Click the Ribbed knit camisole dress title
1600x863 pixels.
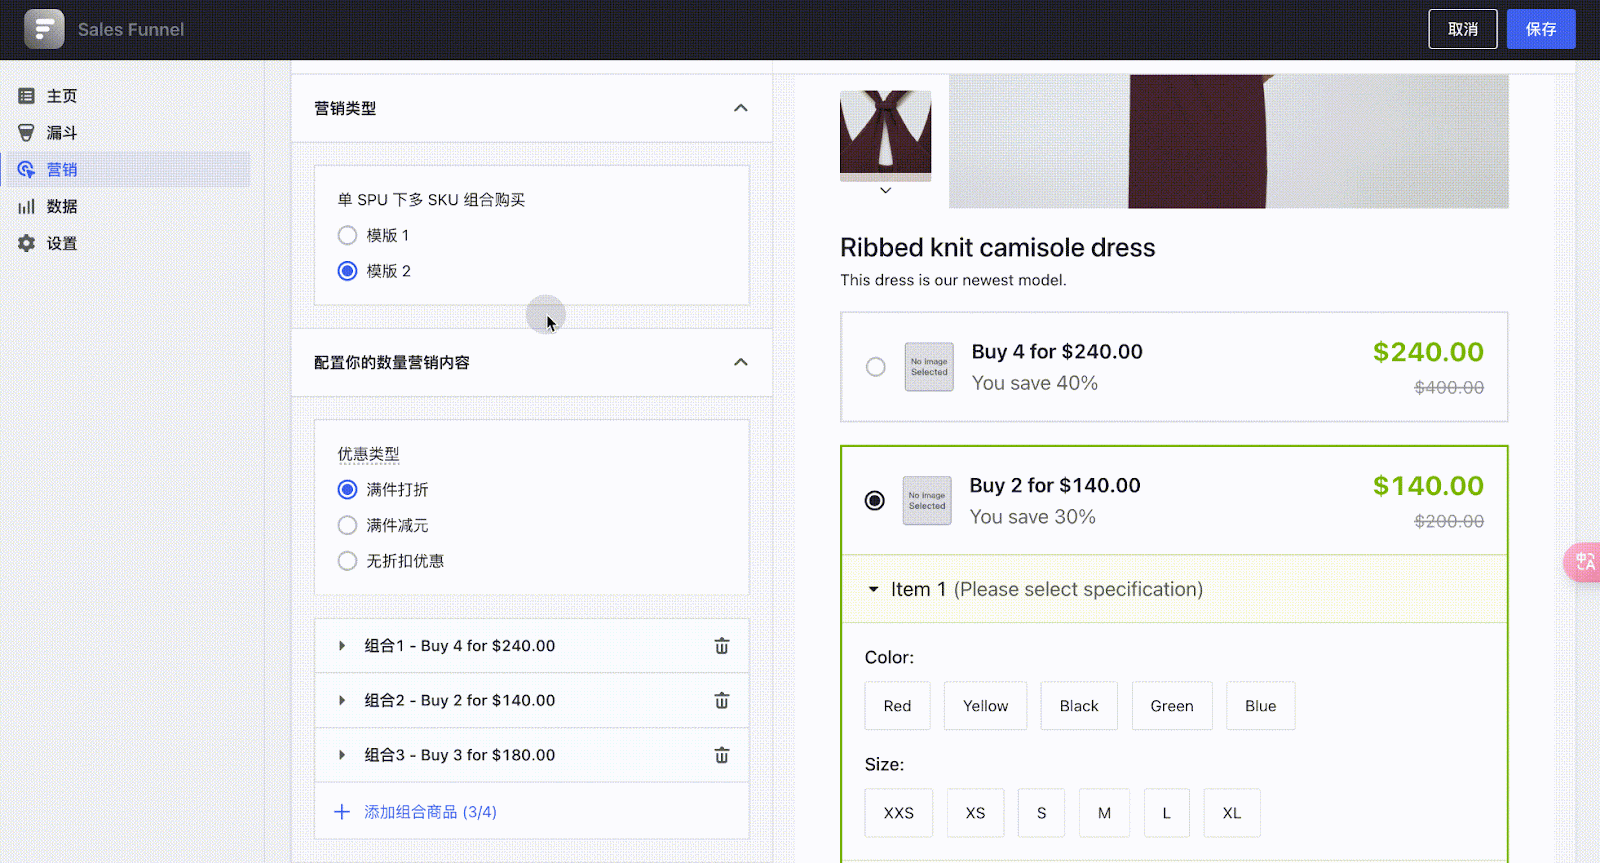(x=997, y=248)
